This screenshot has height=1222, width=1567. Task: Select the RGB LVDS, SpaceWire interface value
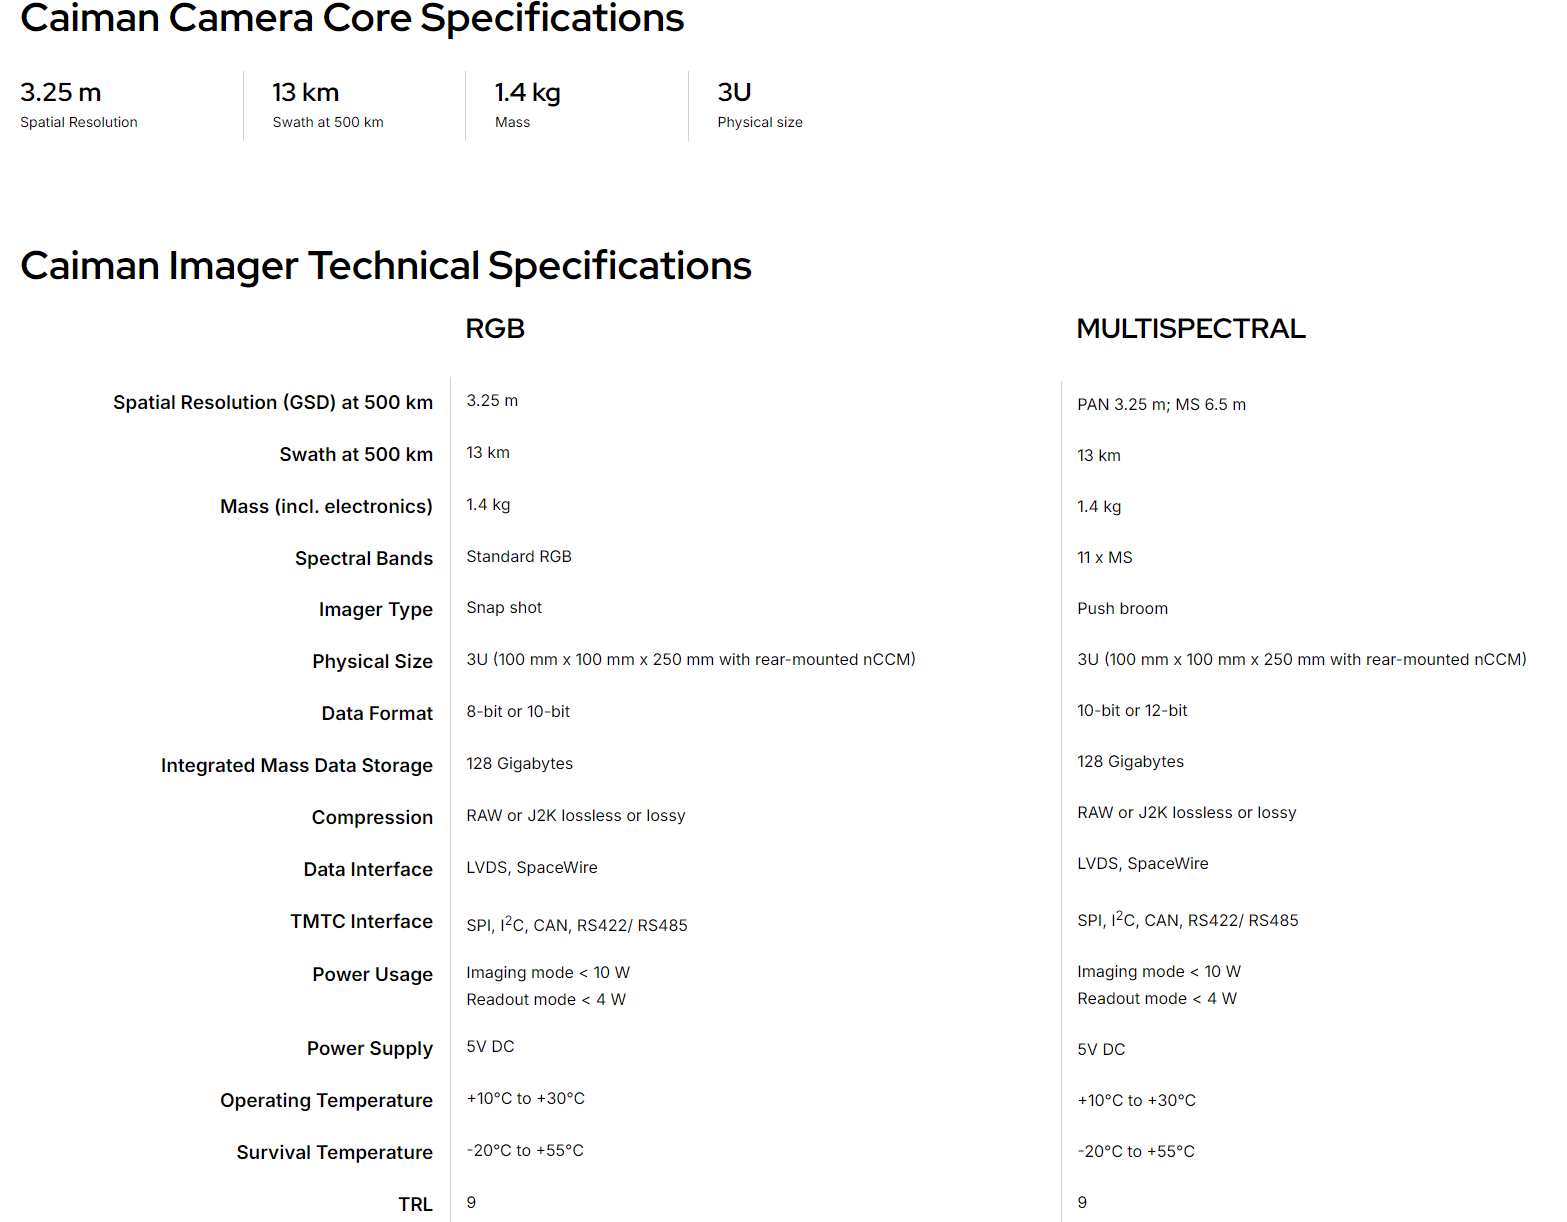[x=532, y=867]
